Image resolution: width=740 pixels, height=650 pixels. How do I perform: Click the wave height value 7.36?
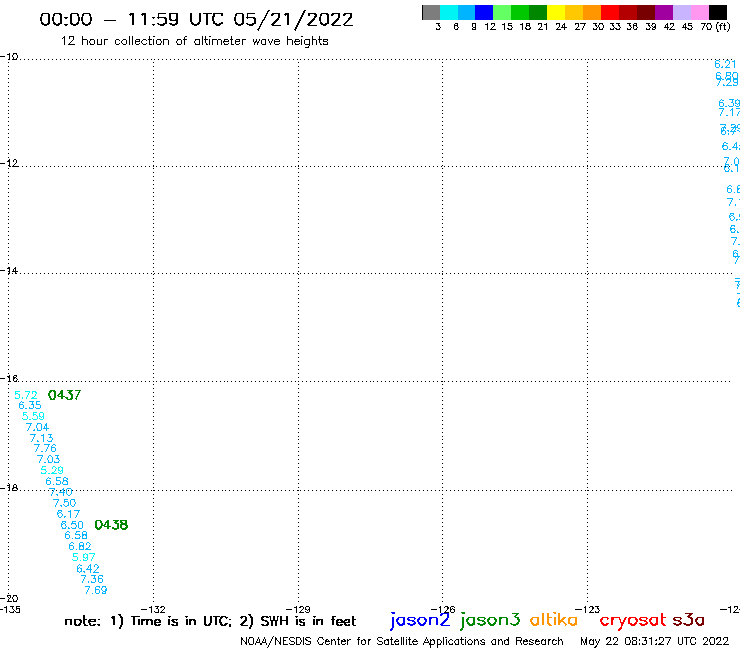pos(92,579)
